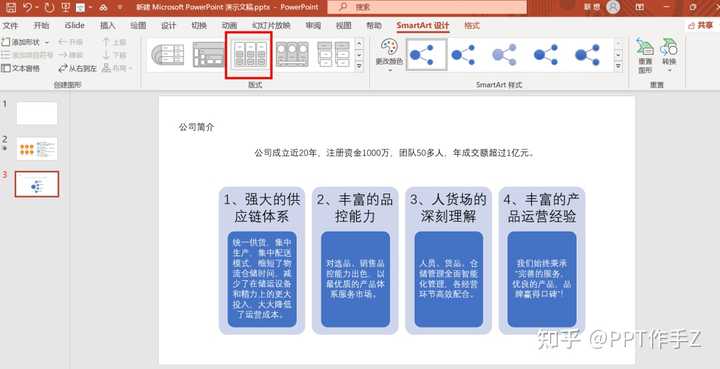Start slideshow from beginning icon in title bar
Screen dimensions: 720x369
pos(66,7)
